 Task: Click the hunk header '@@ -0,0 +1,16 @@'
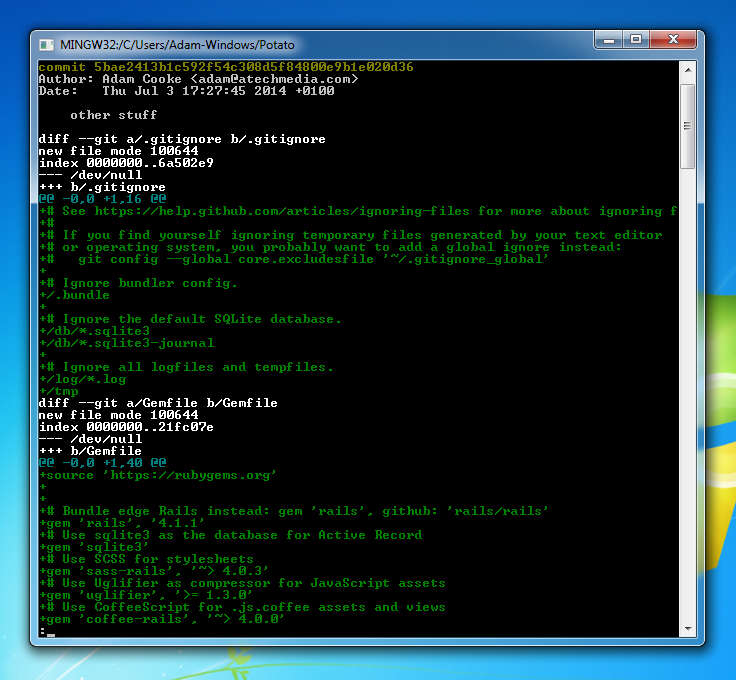click(102, 199)
